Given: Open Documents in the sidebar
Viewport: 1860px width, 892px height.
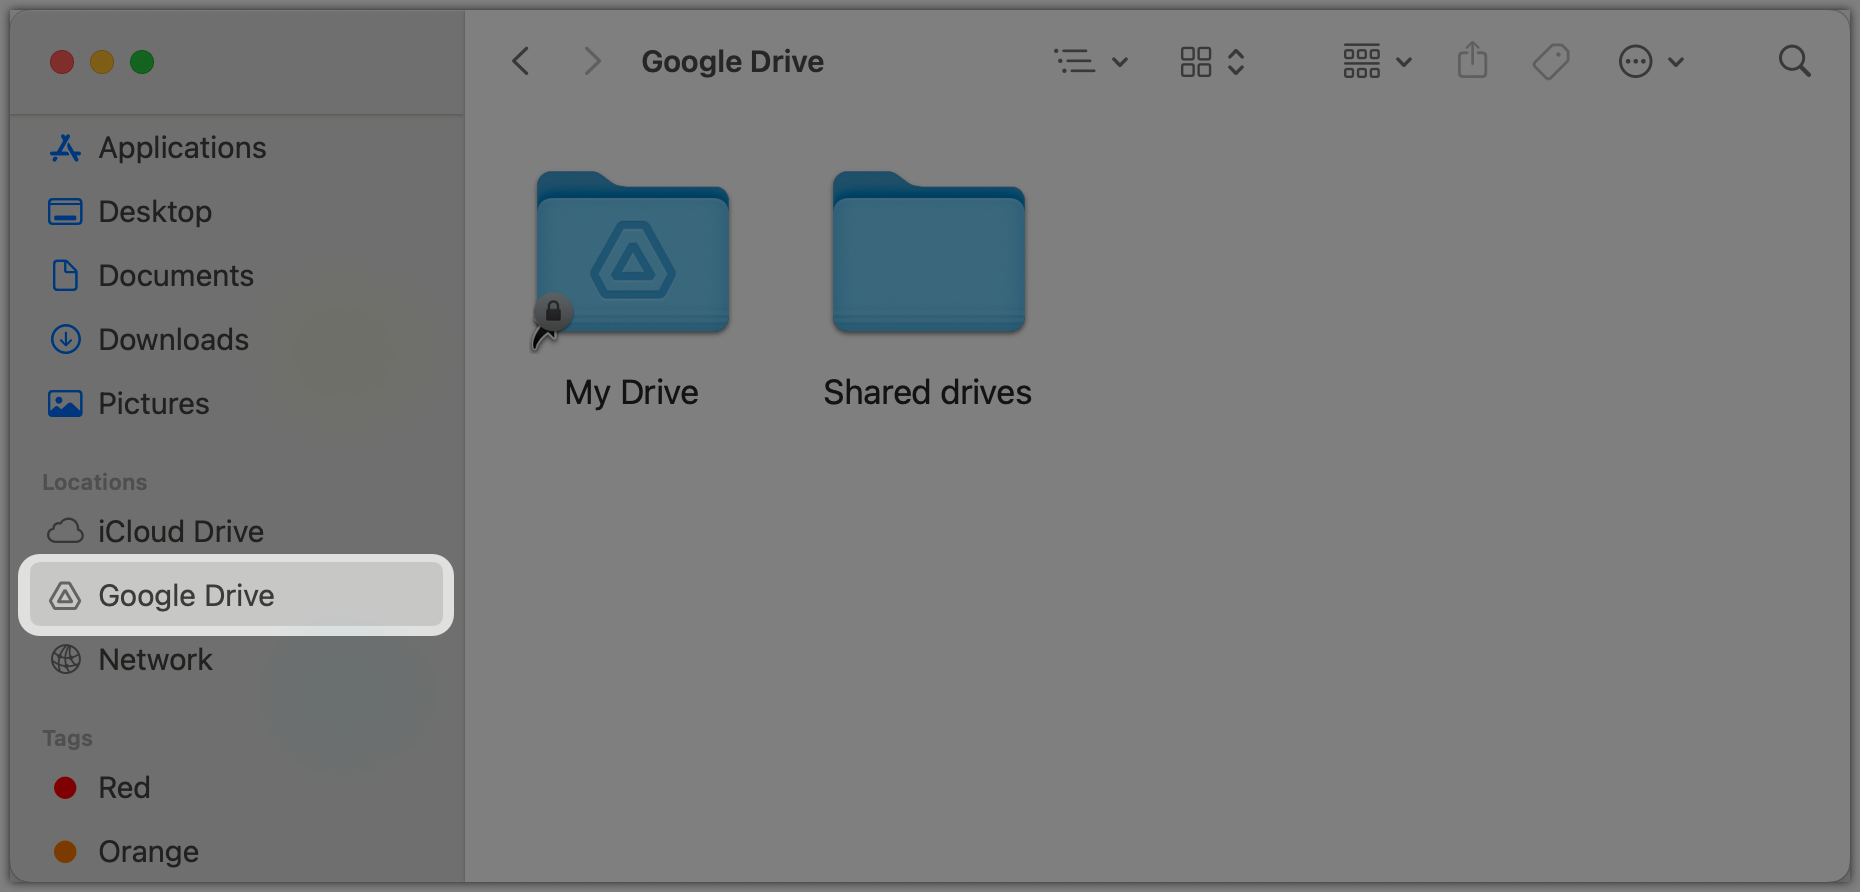Looking at the screenshot, I should [x=236, y=276].
